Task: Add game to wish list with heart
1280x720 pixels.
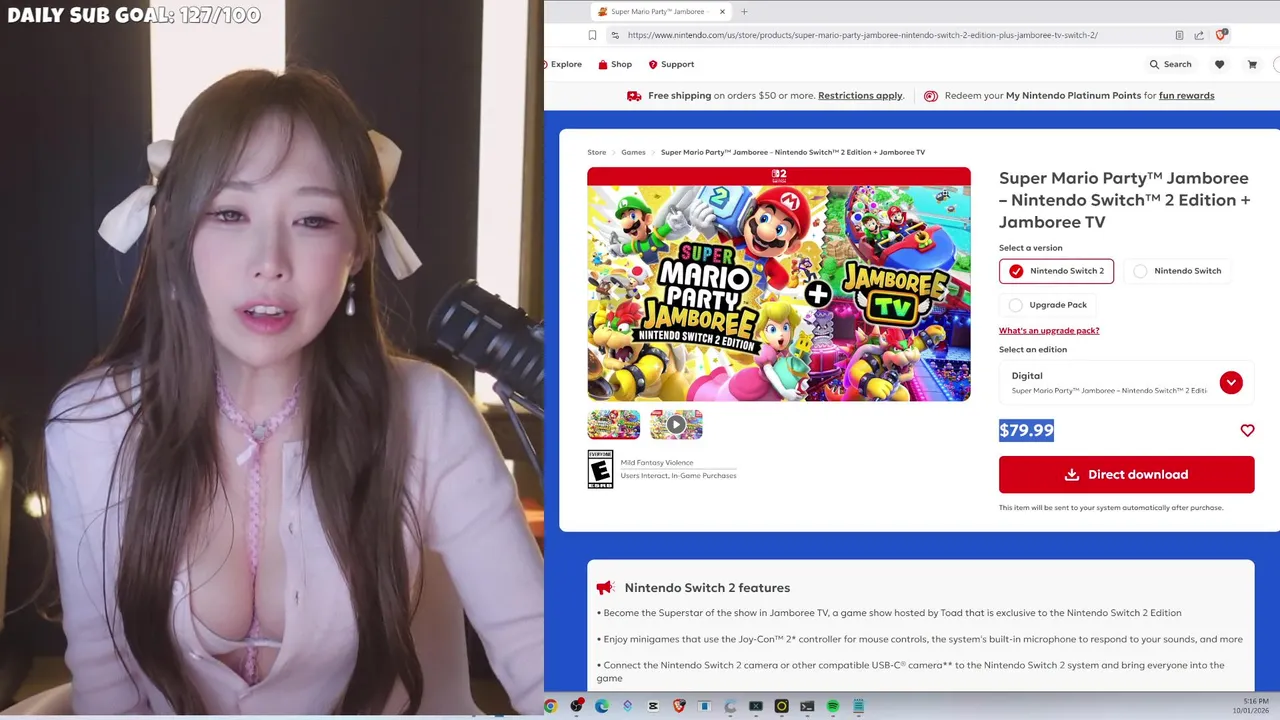Action: [x=1247, y=430]
